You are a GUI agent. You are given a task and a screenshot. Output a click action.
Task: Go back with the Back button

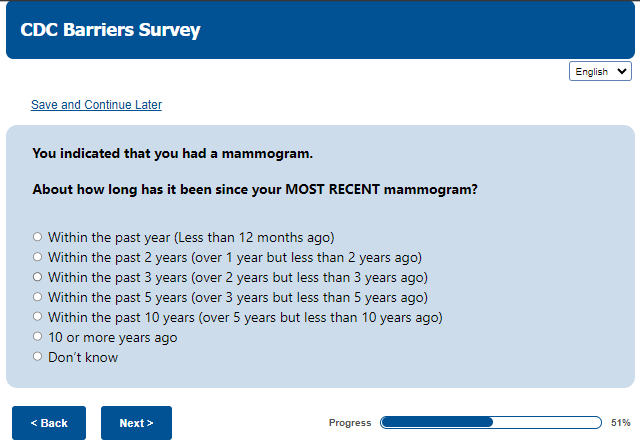click(x=49, y=423)
